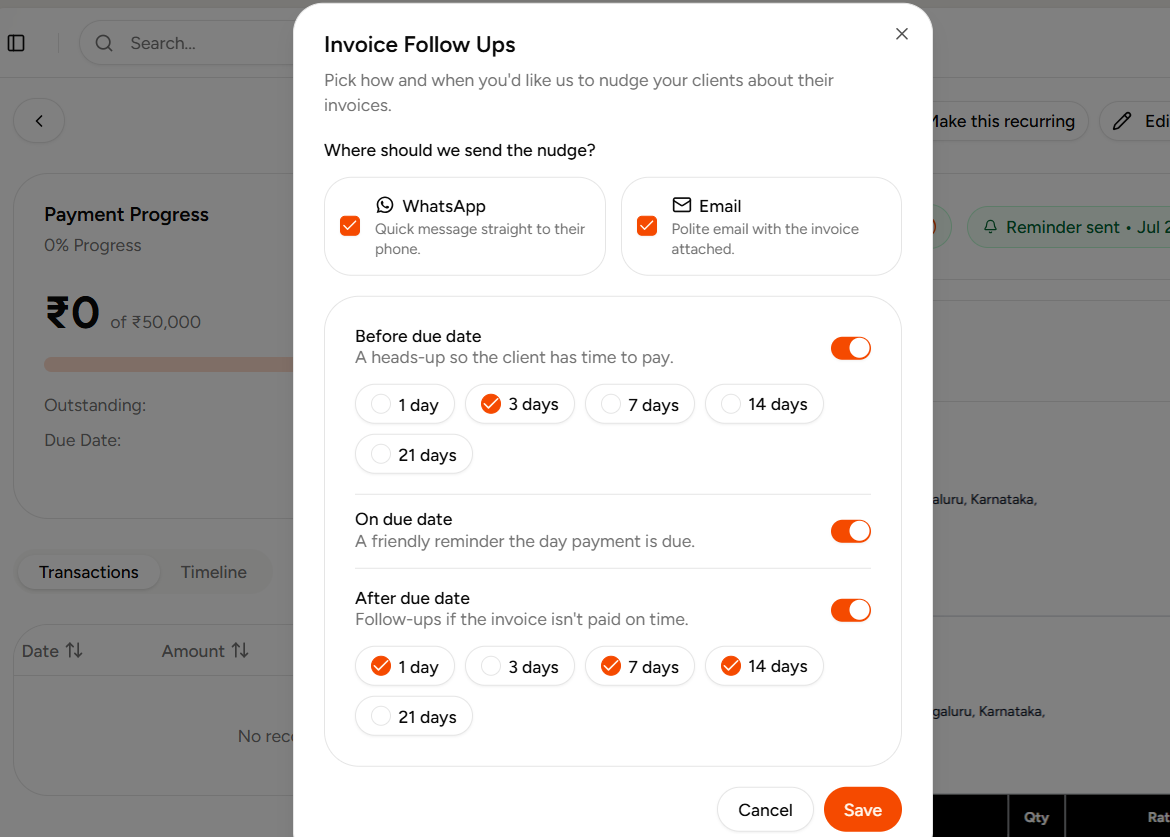This screenshot has width=1170, height=837.
Task: Click the pencil Edit icon
Action: click(1121, 121)
